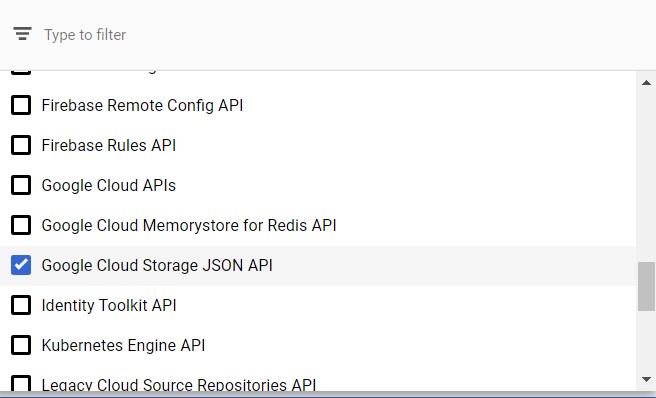Uncheck the Google Cloud Storage JSON API checkbox
Viewport: 656px width, 398px height.
[x=21, y=265]
